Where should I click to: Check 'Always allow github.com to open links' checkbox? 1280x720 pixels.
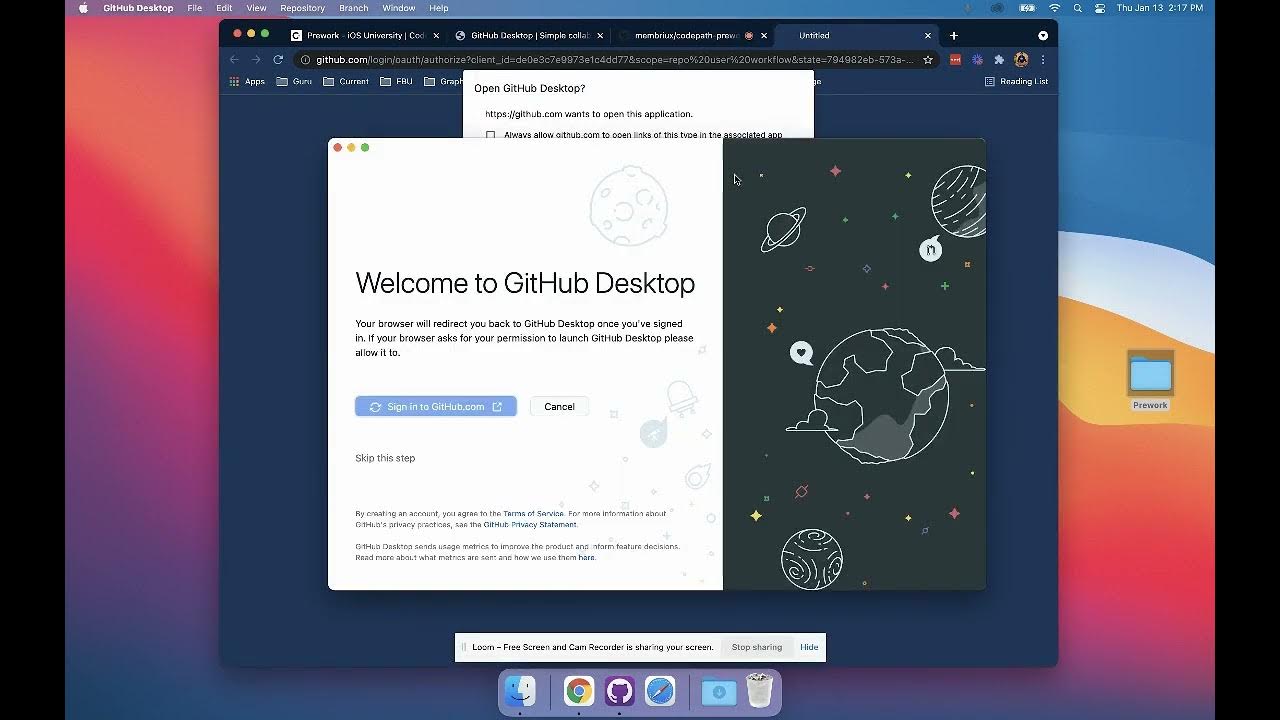click(490, 135)
